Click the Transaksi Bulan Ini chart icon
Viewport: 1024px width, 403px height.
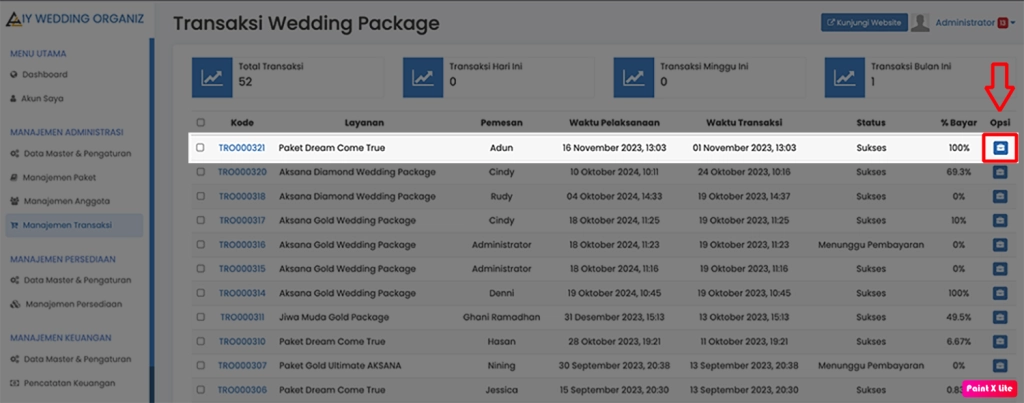pyautogui.click(x=845, y=76)
